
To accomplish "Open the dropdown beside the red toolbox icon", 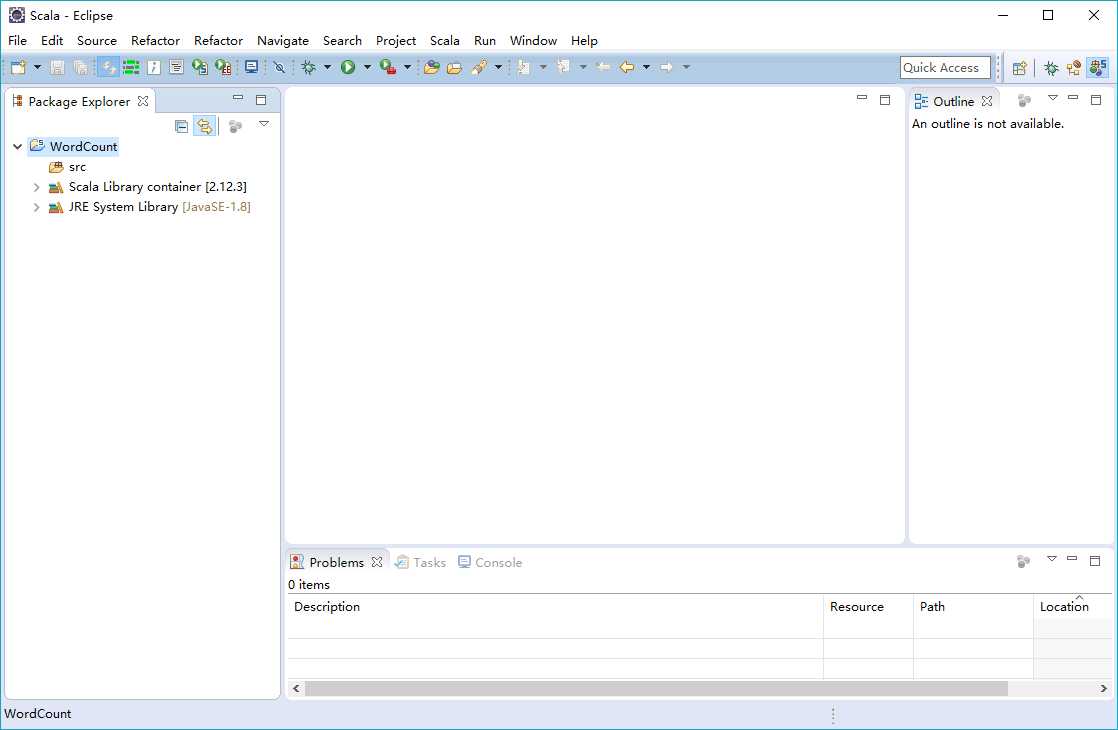I will [407, 67].
